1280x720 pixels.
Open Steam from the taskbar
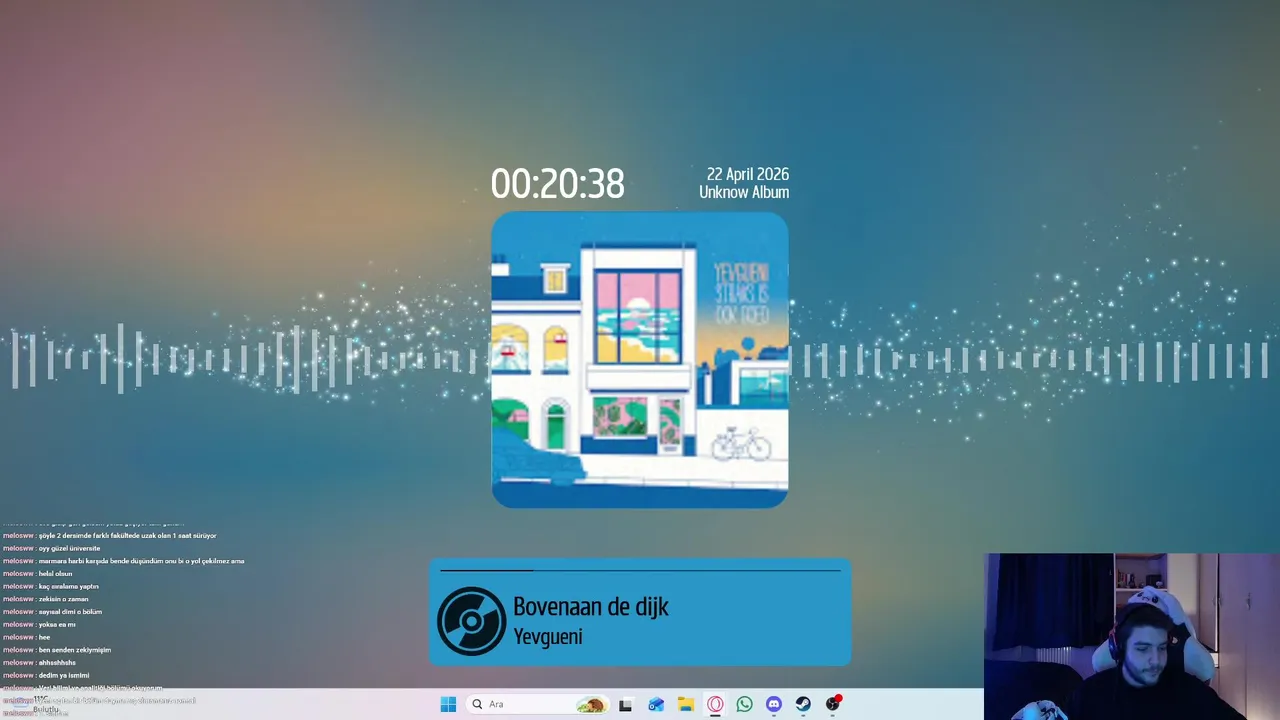(803, 704)
